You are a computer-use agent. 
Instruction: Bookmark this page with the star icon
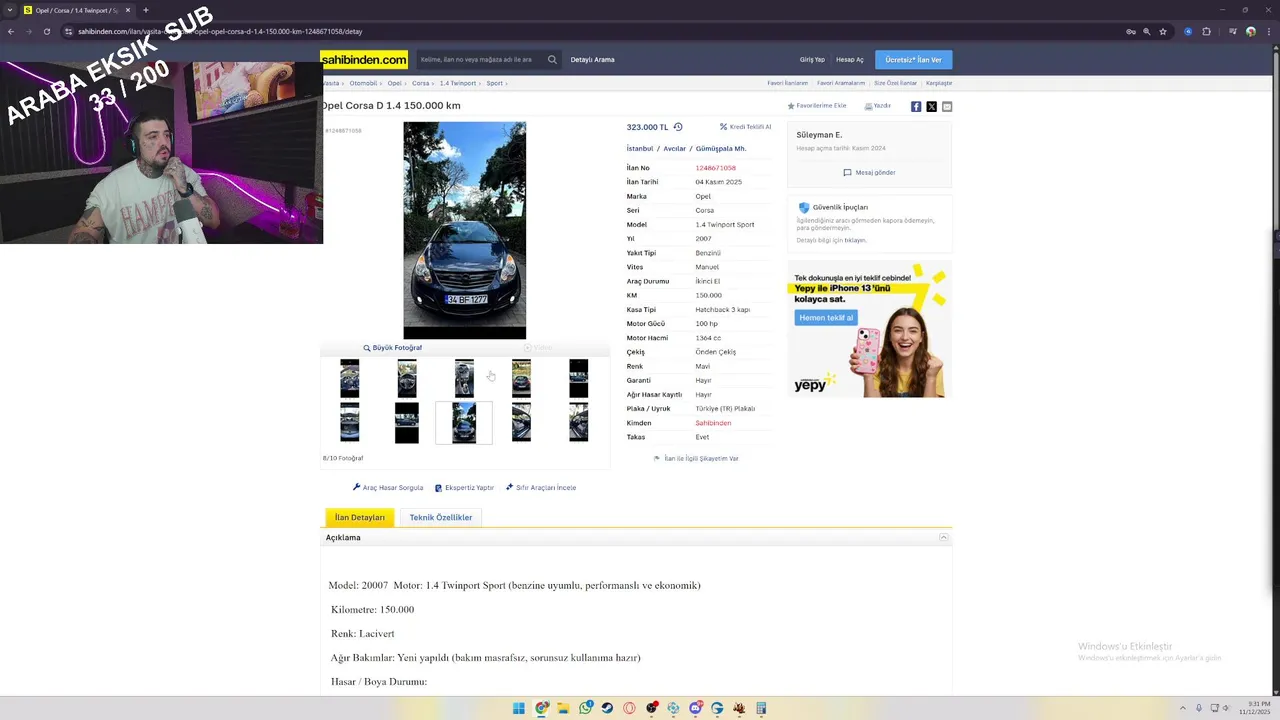(x=1163, y=31)
